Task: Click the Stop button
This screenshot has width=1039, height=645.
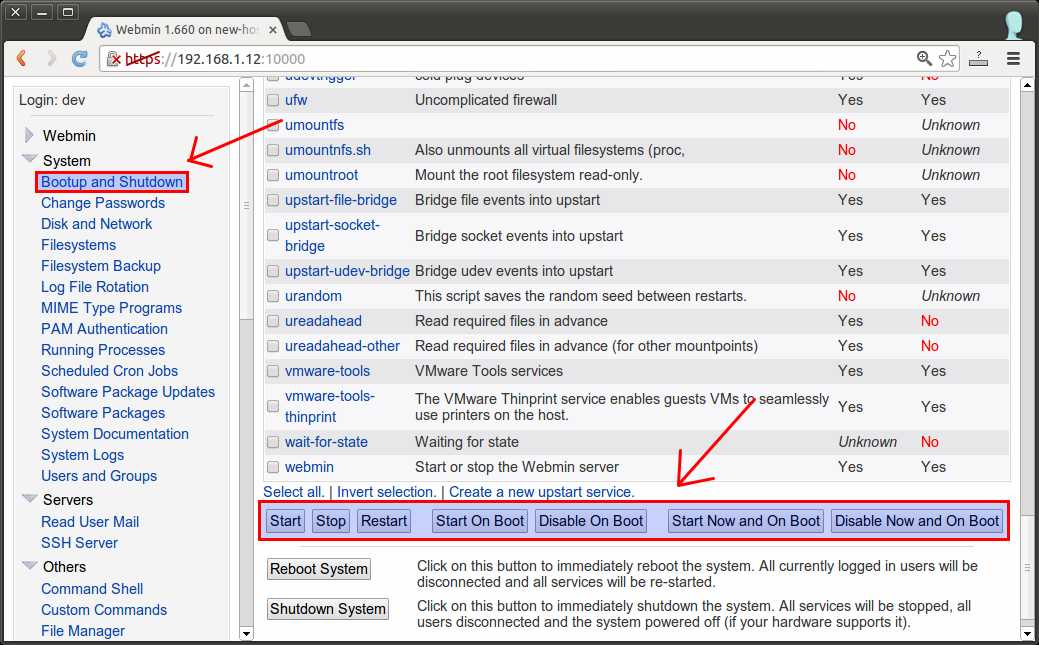Action: coord(331,521)
